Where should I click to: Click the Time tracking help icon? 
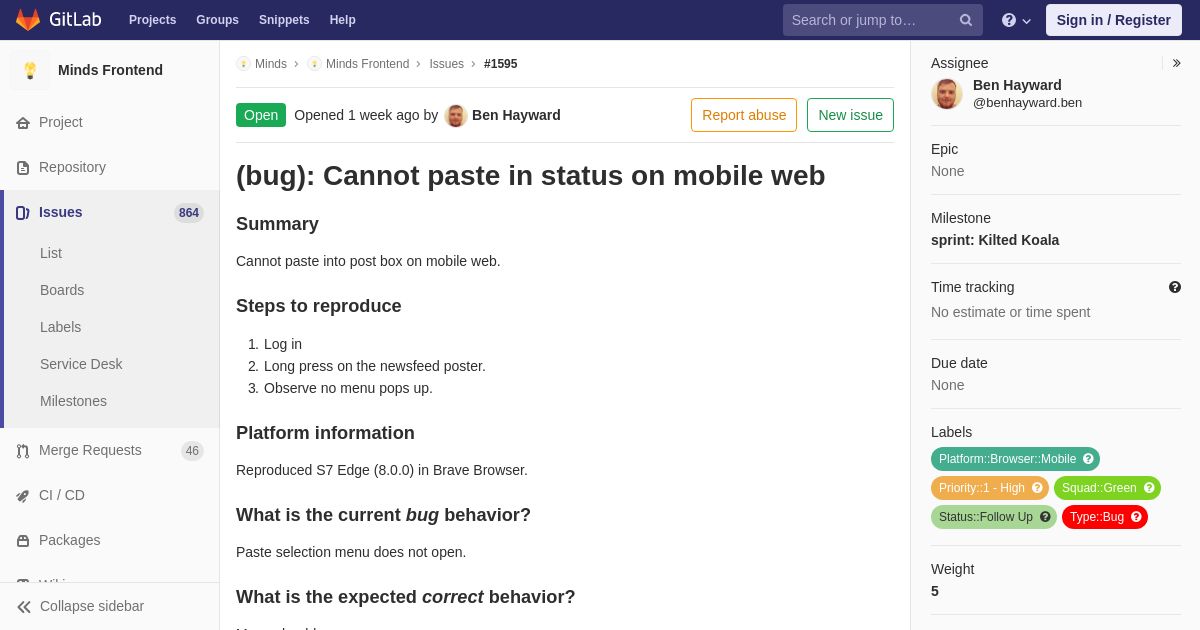[x=1175, y=287]
